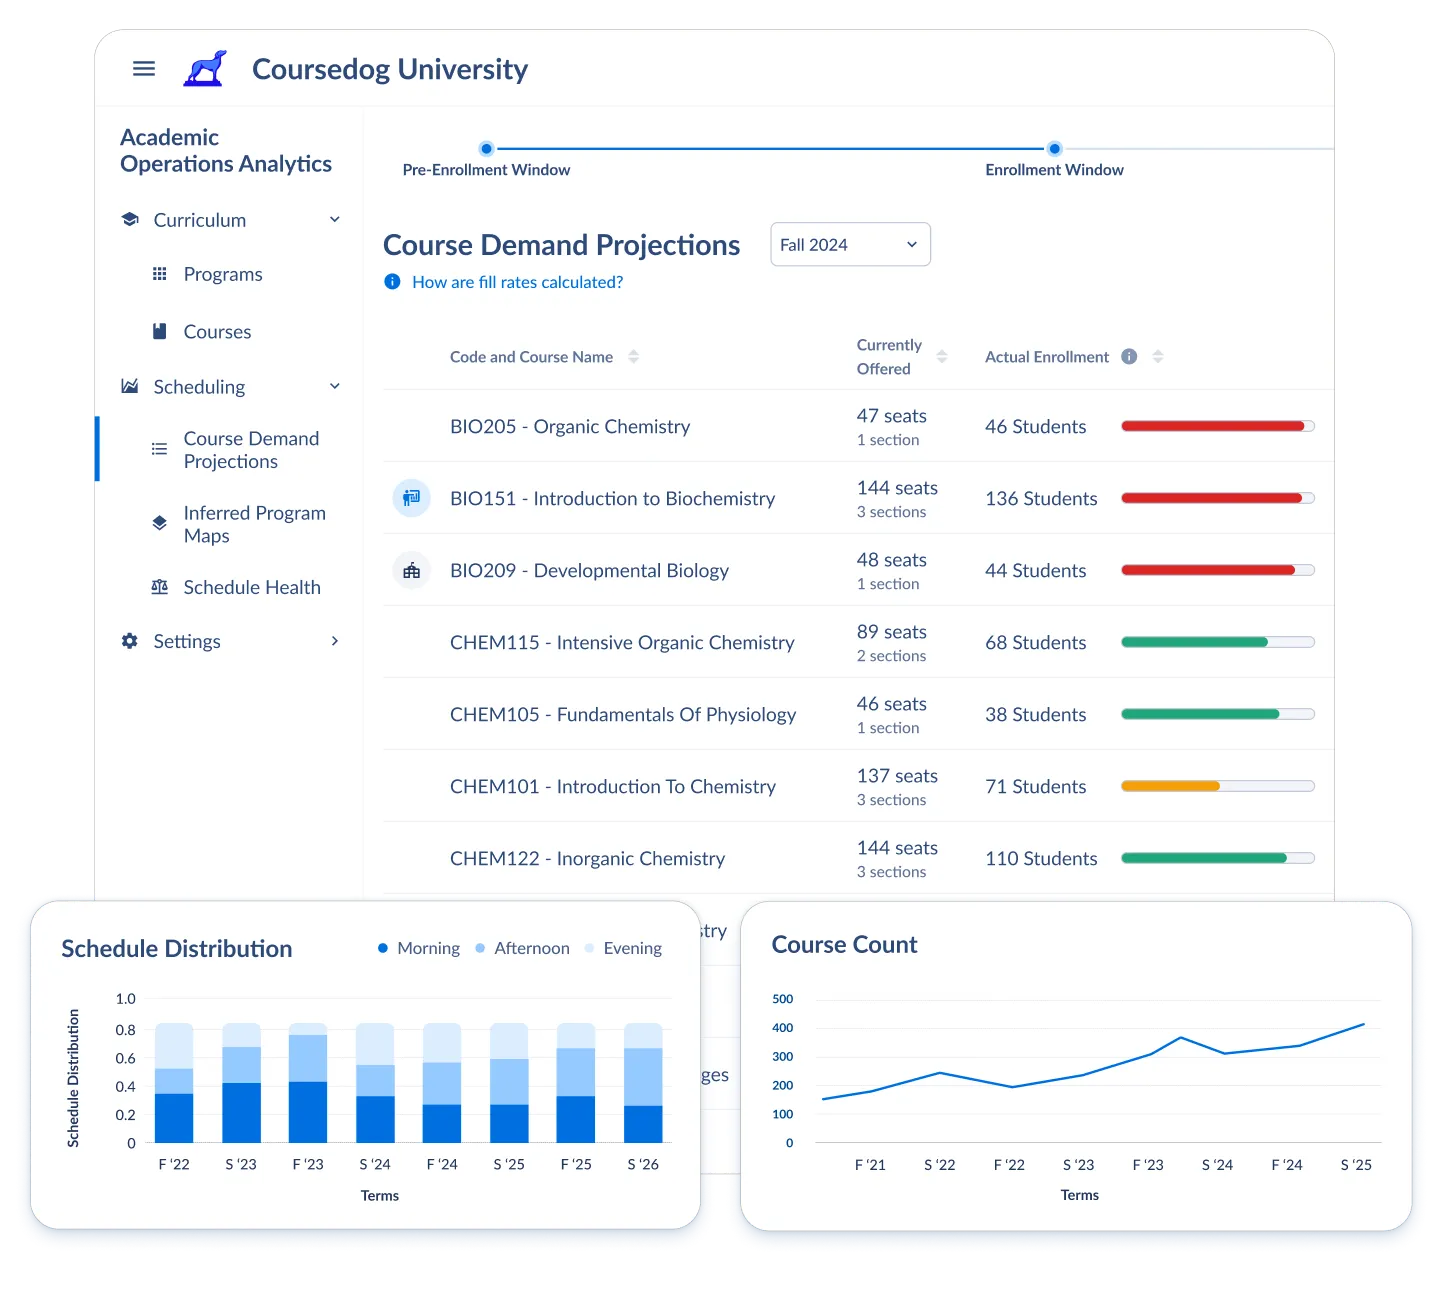Open the fill rates calculation explanation link
1443x1300 pixels.
518,282
